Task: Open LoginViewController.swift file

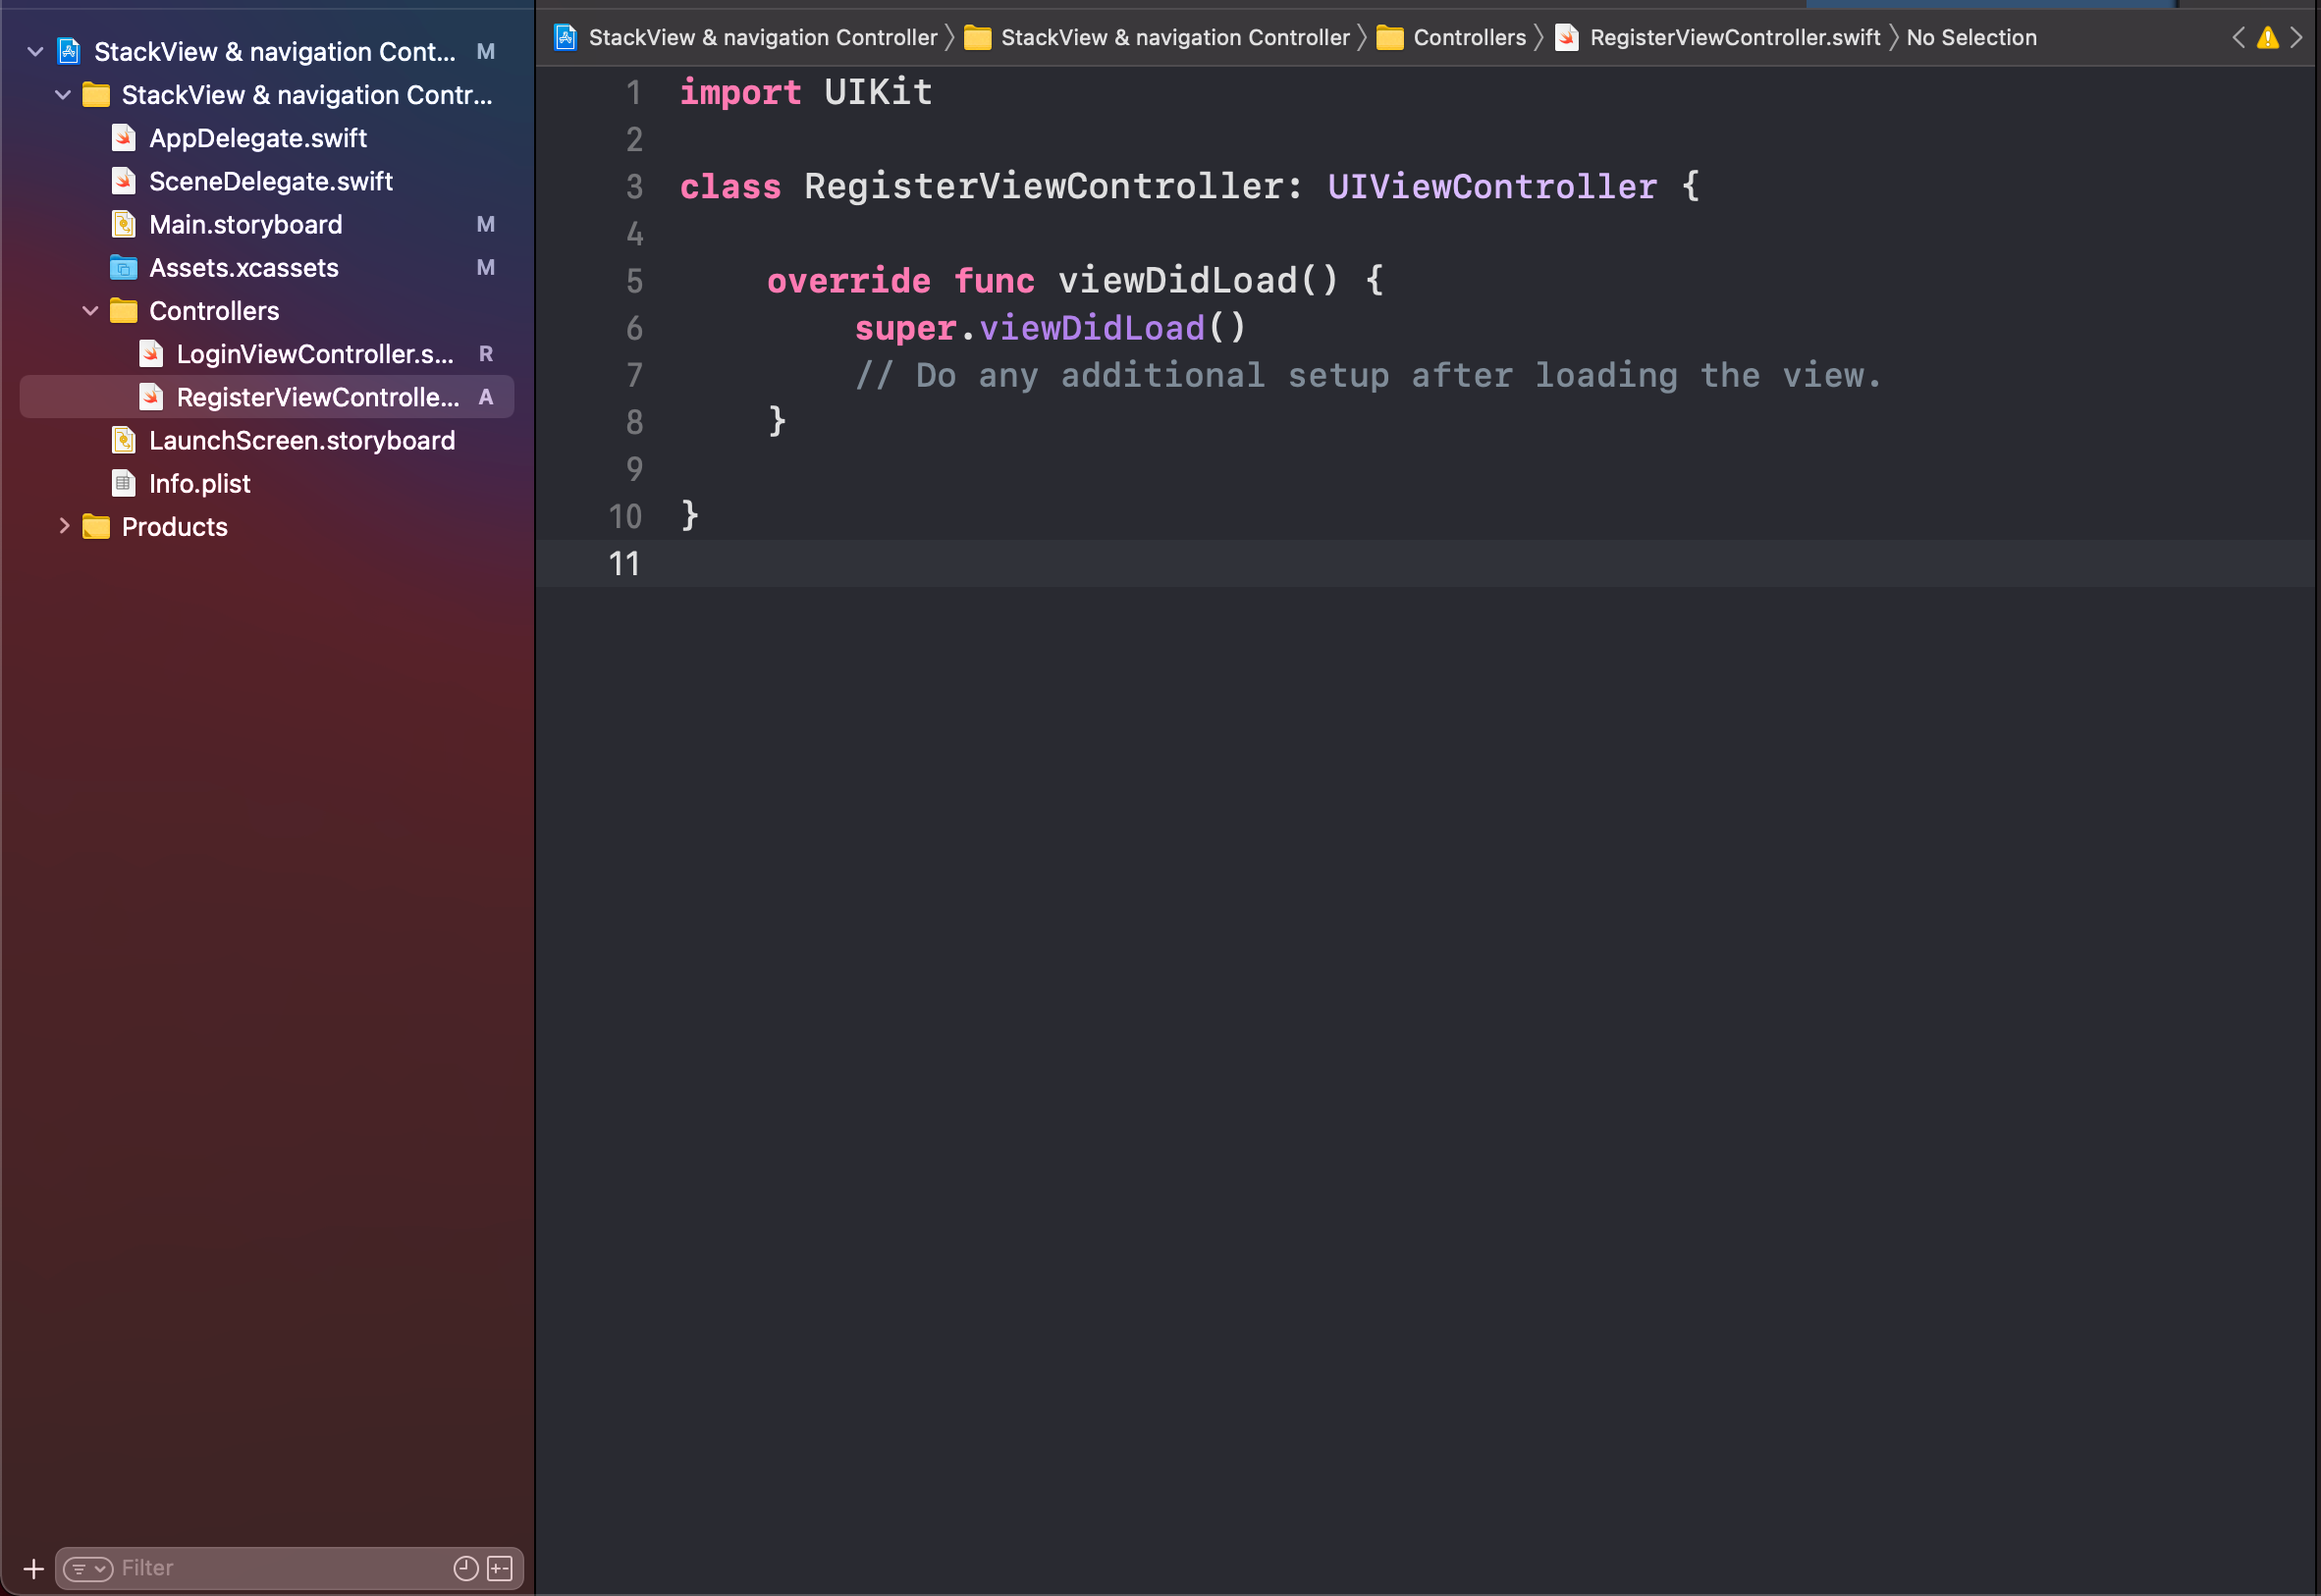Action: (316, 354)
